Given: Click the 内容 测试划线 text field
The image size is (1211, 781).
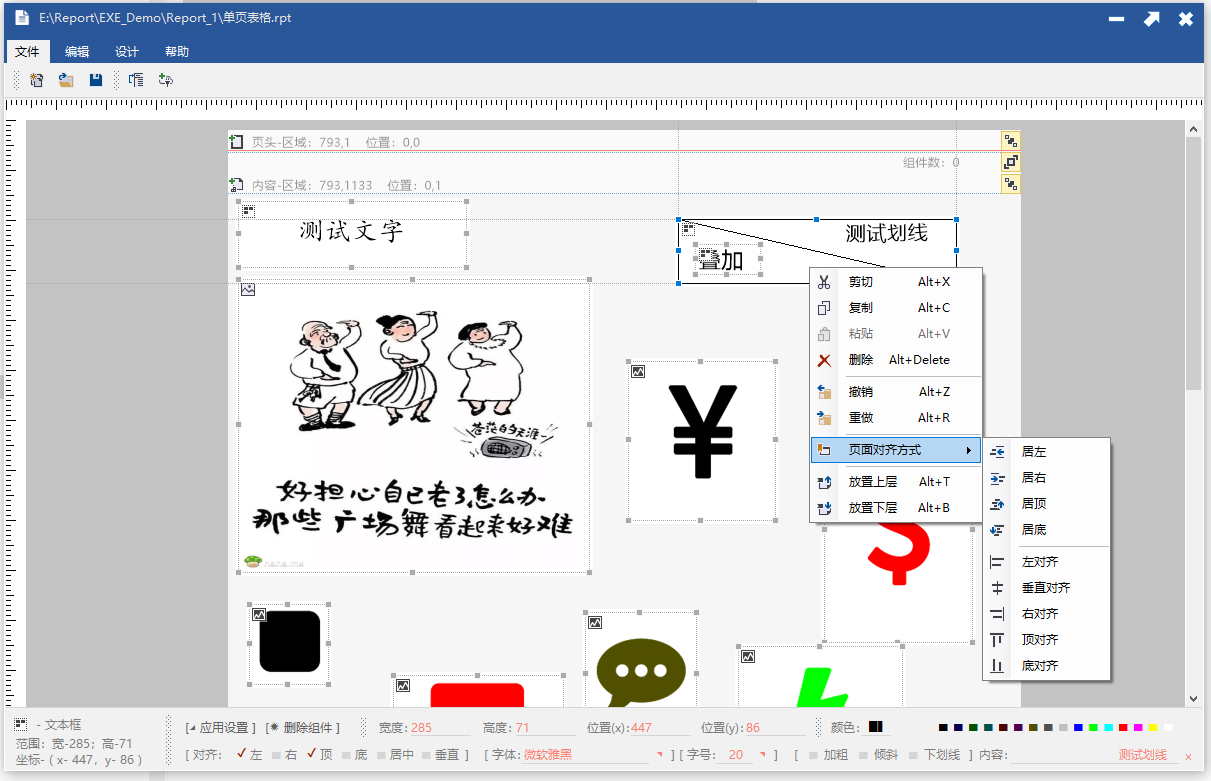Looking at the screenshot, I should point(1094,755).
